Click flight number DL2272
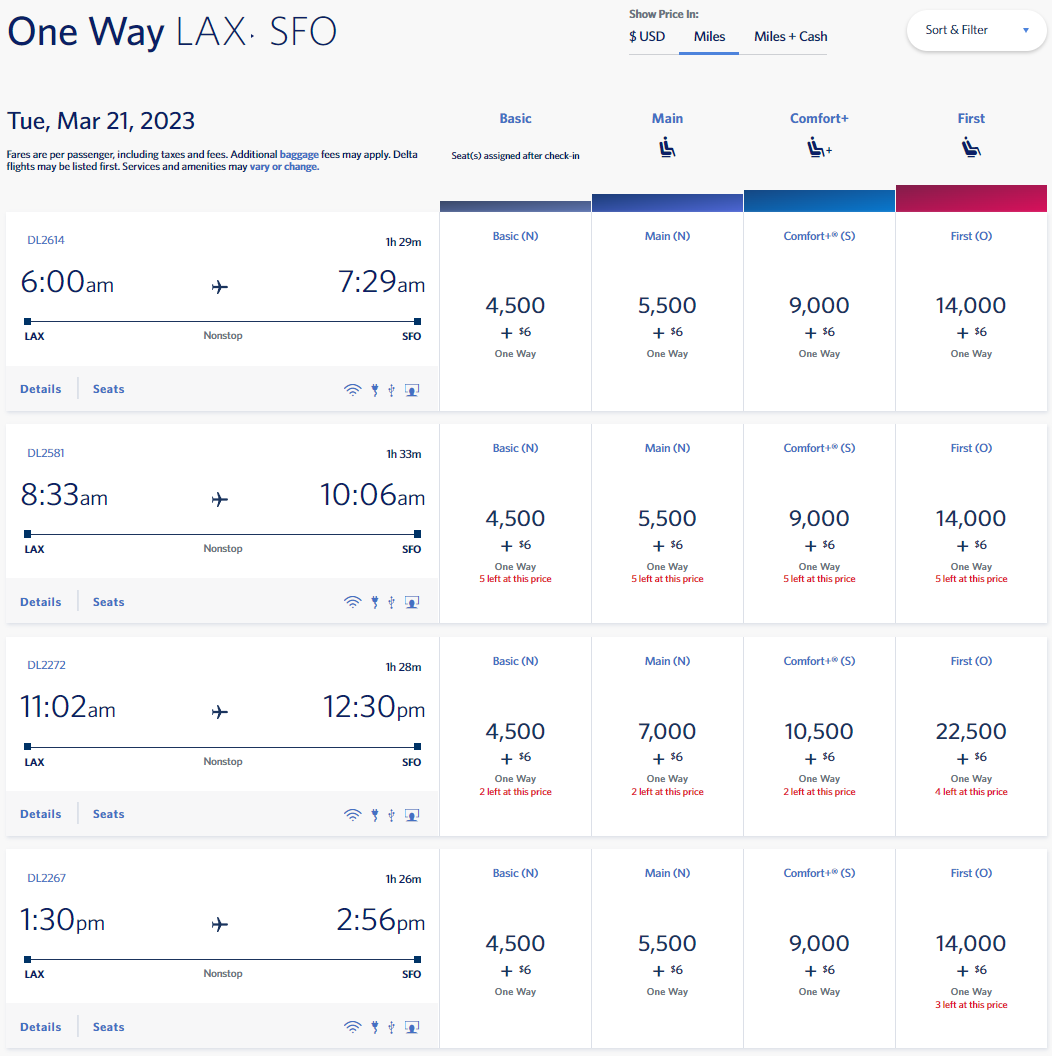The width and height of the screenshot is (1052, 1056). click(x=46, y=665)
